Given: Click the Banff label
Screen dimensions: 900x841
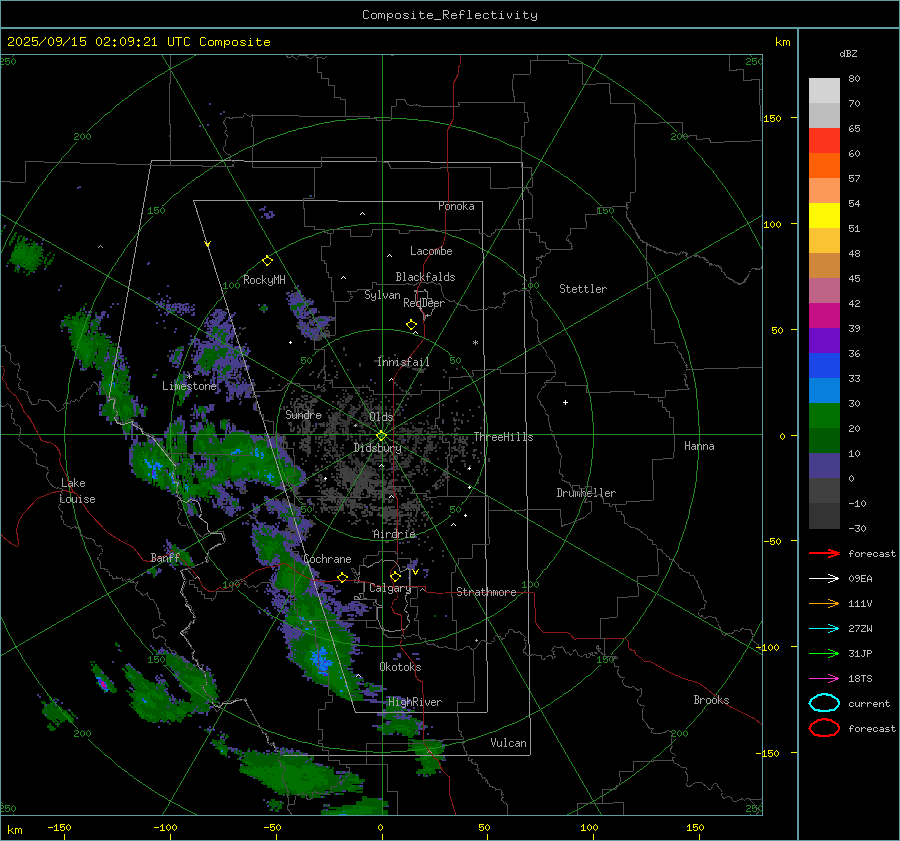Looking at the screenshot, I should 165,557.
